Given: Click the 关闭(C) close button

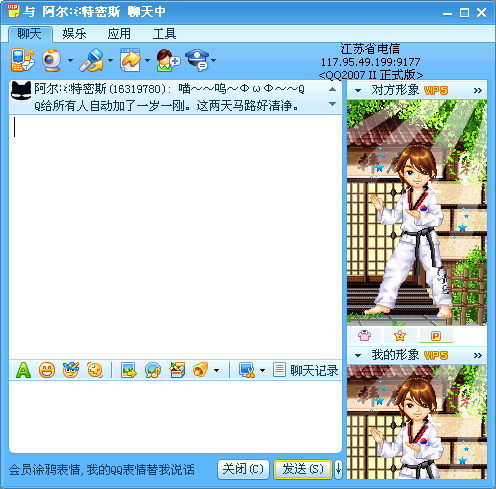Looking at the screenshot, I should pos(243,469).
